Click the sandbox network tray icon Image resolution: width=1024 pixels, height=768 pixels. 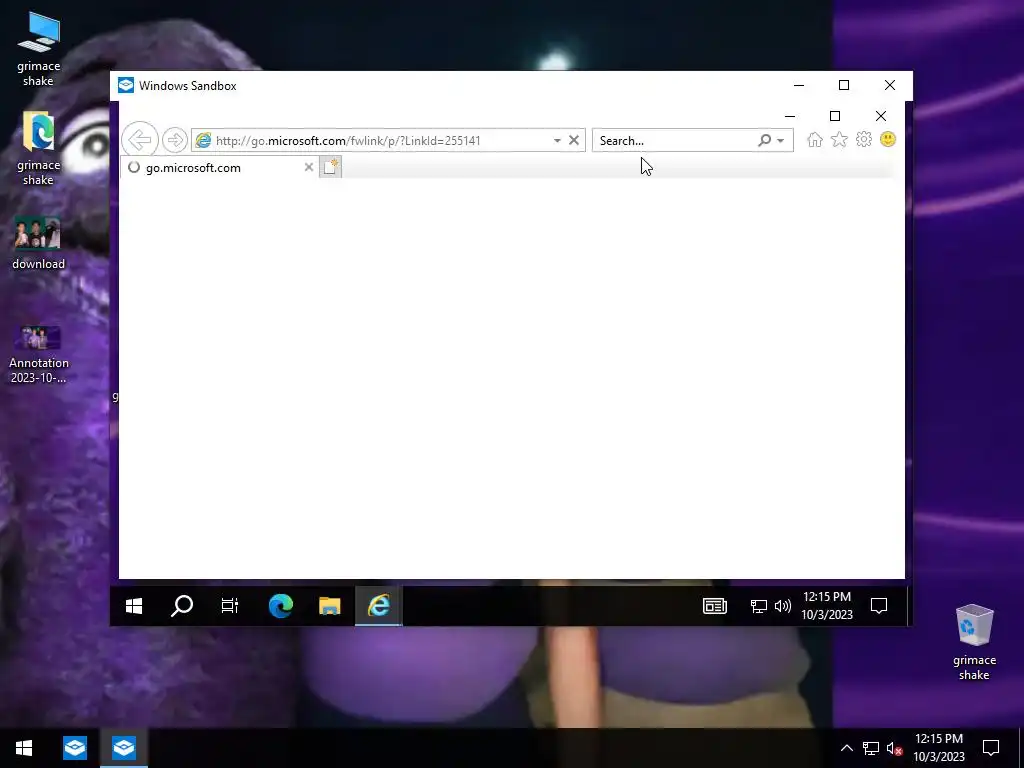click(x=758, y=607)
